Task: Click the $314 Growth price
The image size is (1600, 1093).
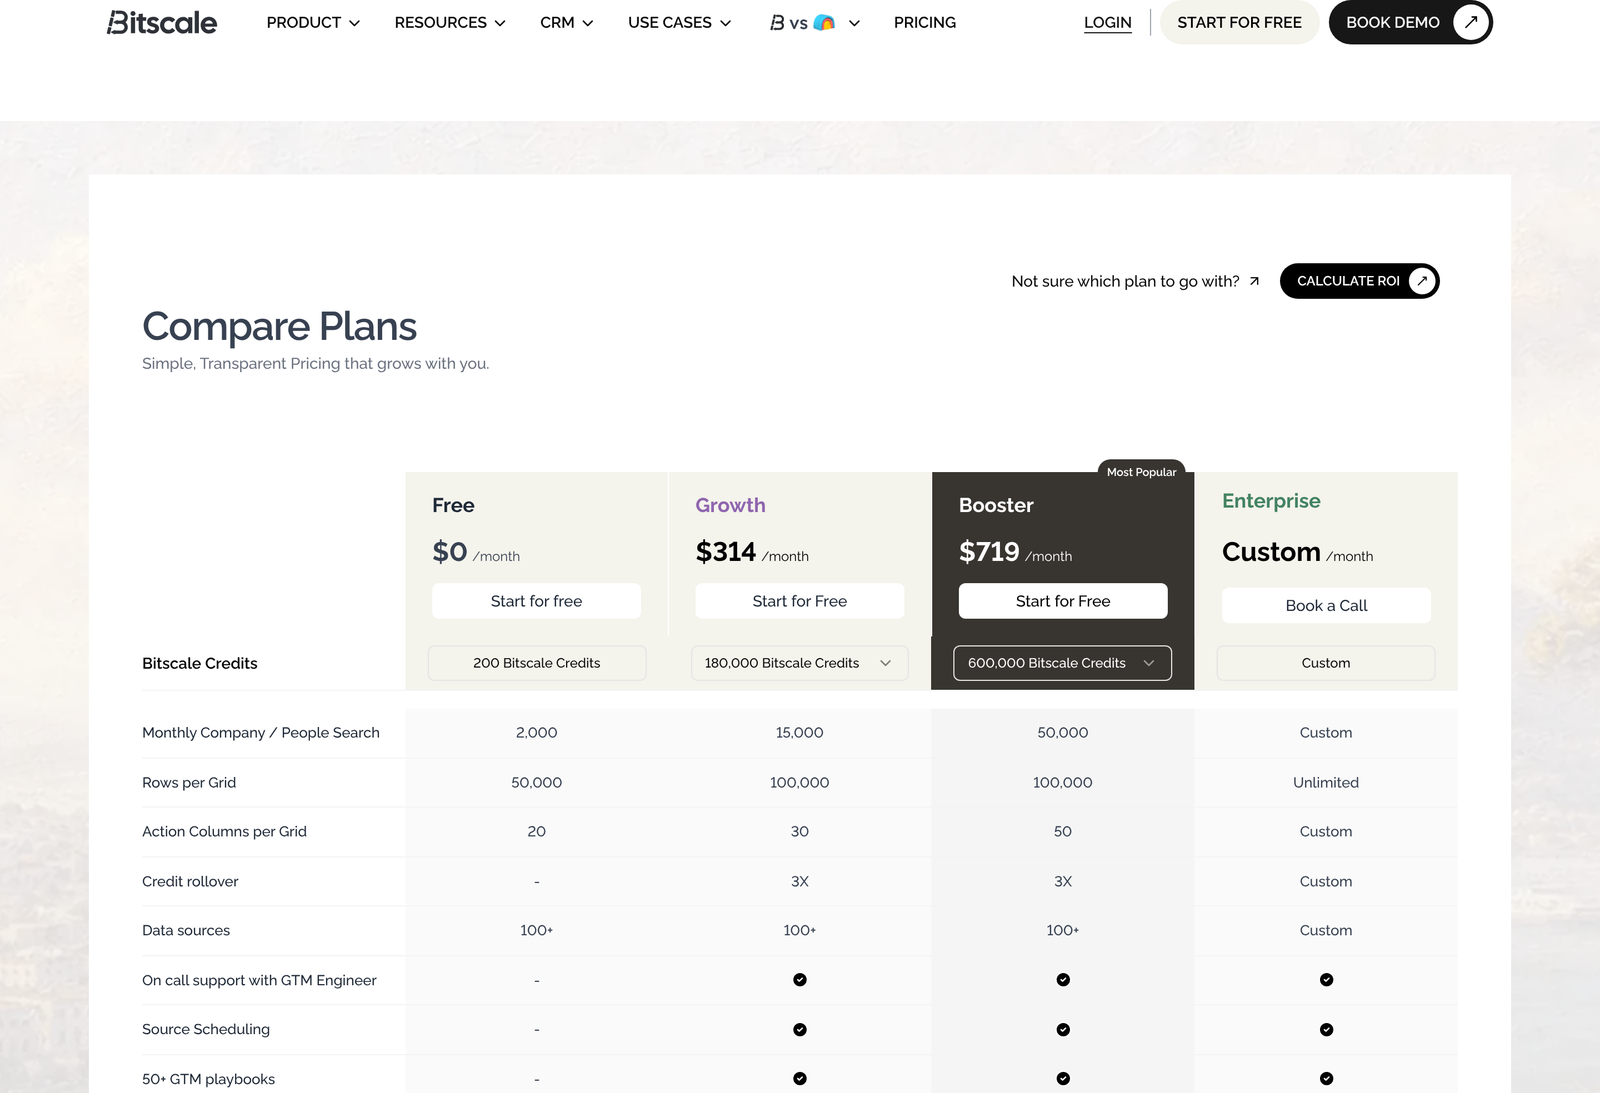Action: click(726, 552)
